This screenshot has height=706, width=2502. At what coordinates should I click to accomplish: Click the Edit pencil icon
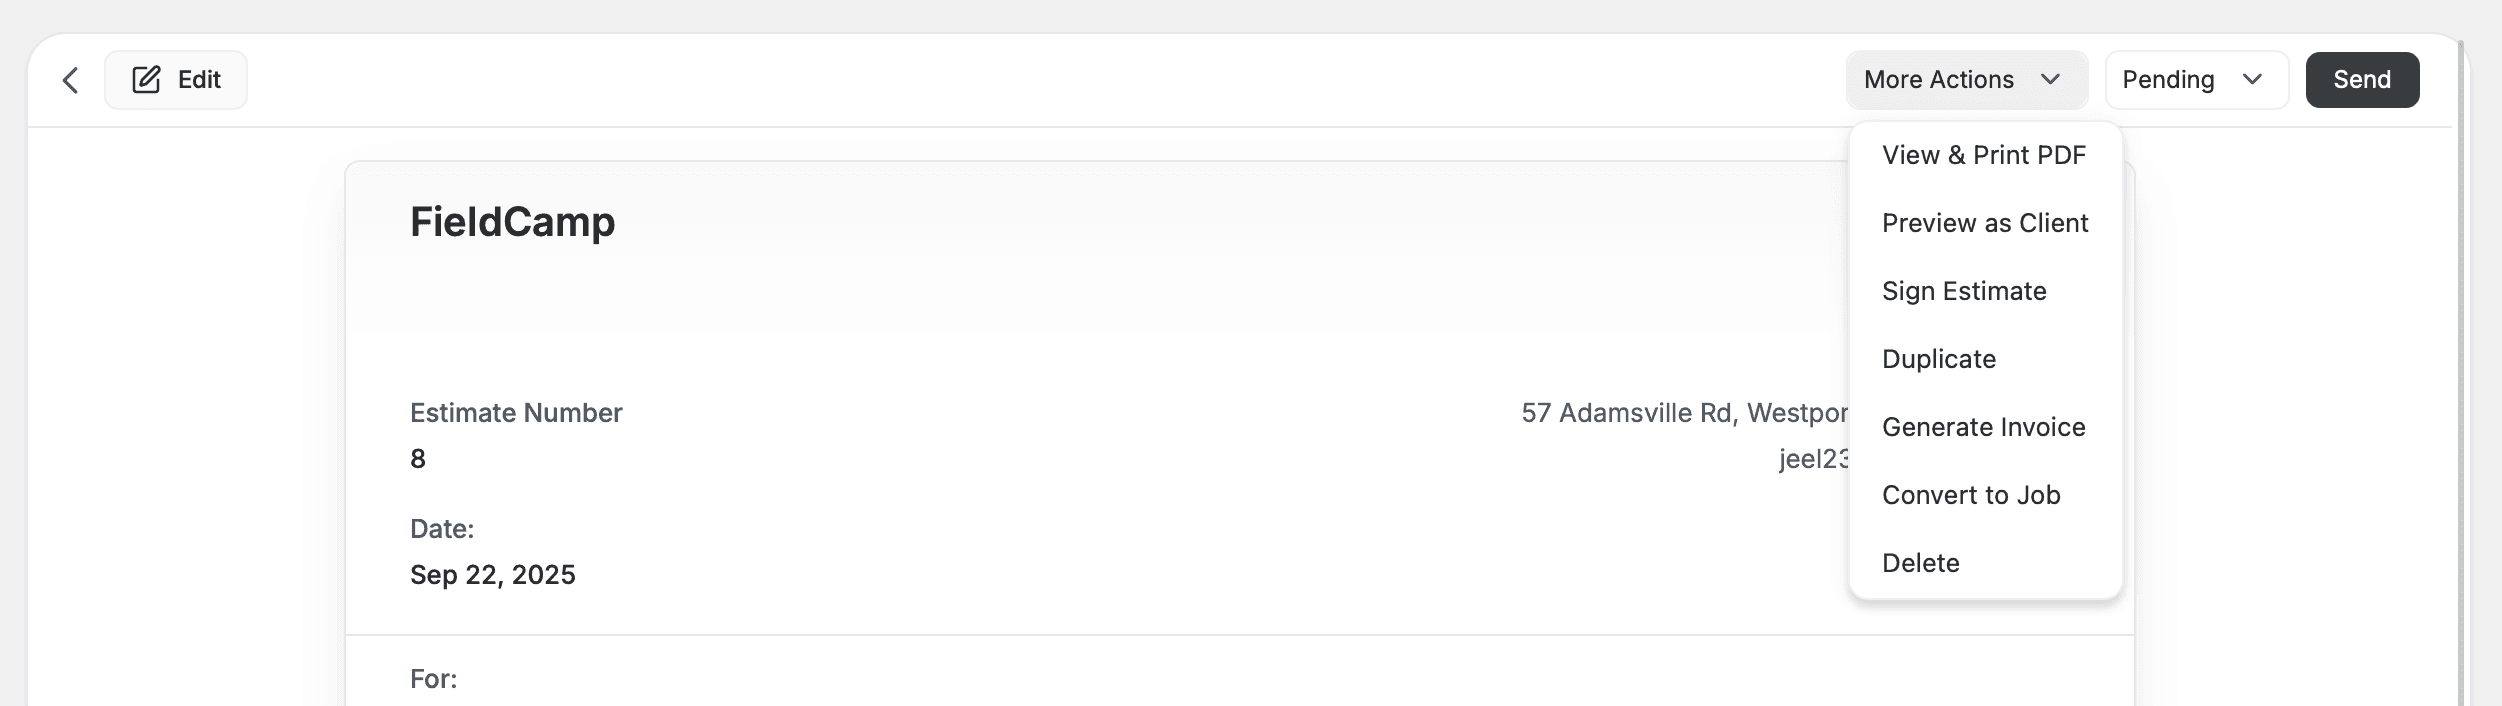point(147,80)
